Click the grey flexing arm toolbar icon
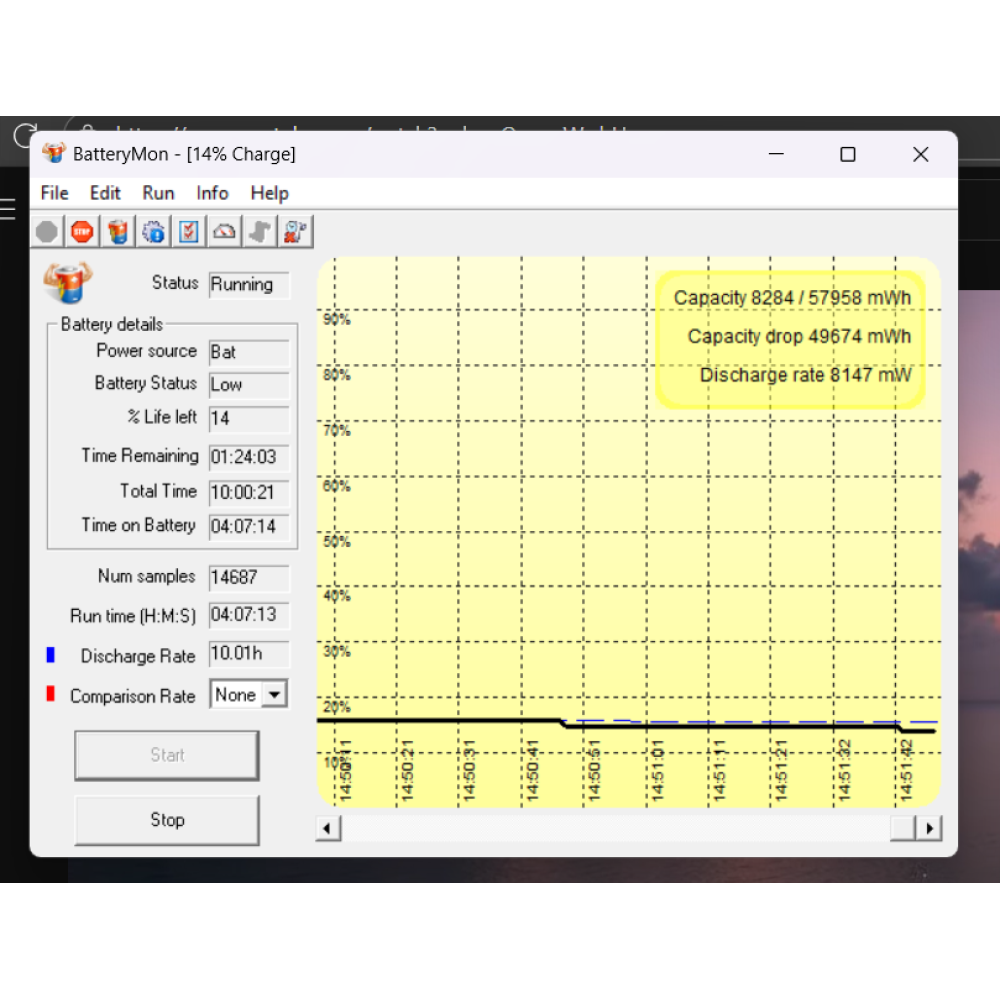The height and width of the screenshot is (1000, 1000). pyautogui.click(x=260, y=232)
